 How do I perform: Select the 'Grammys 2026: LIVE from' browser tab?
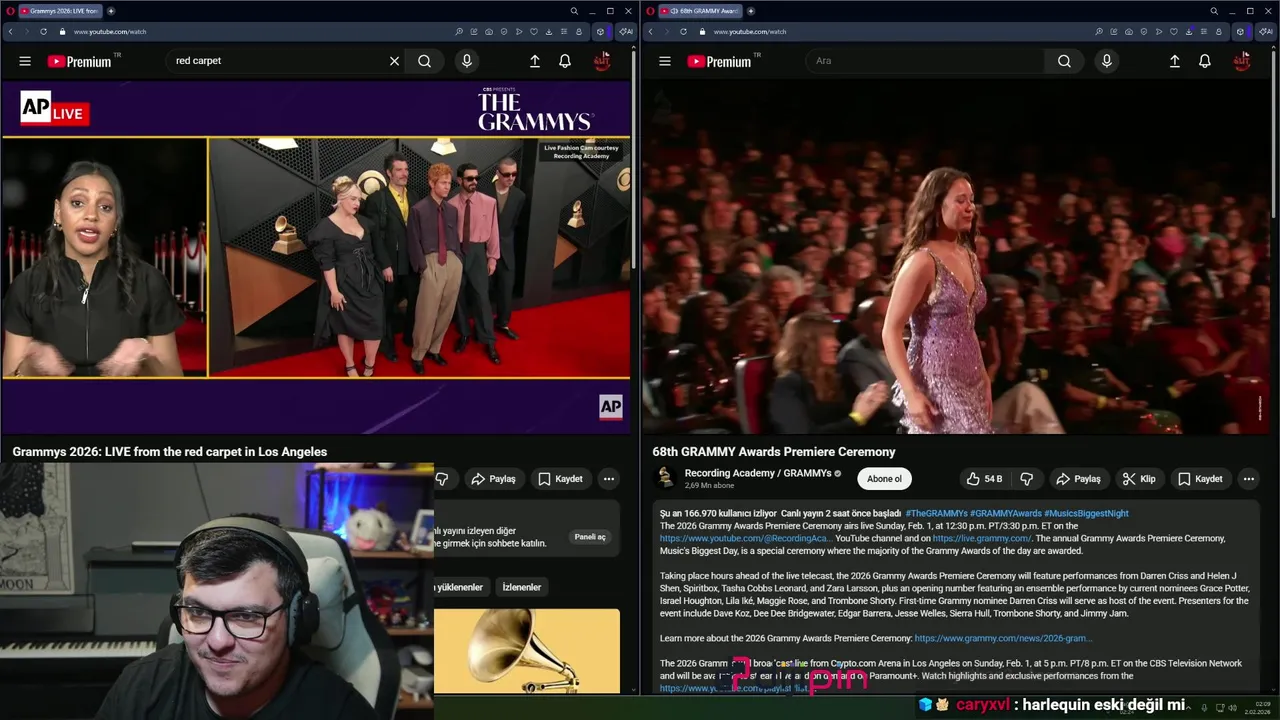(59, 11)
